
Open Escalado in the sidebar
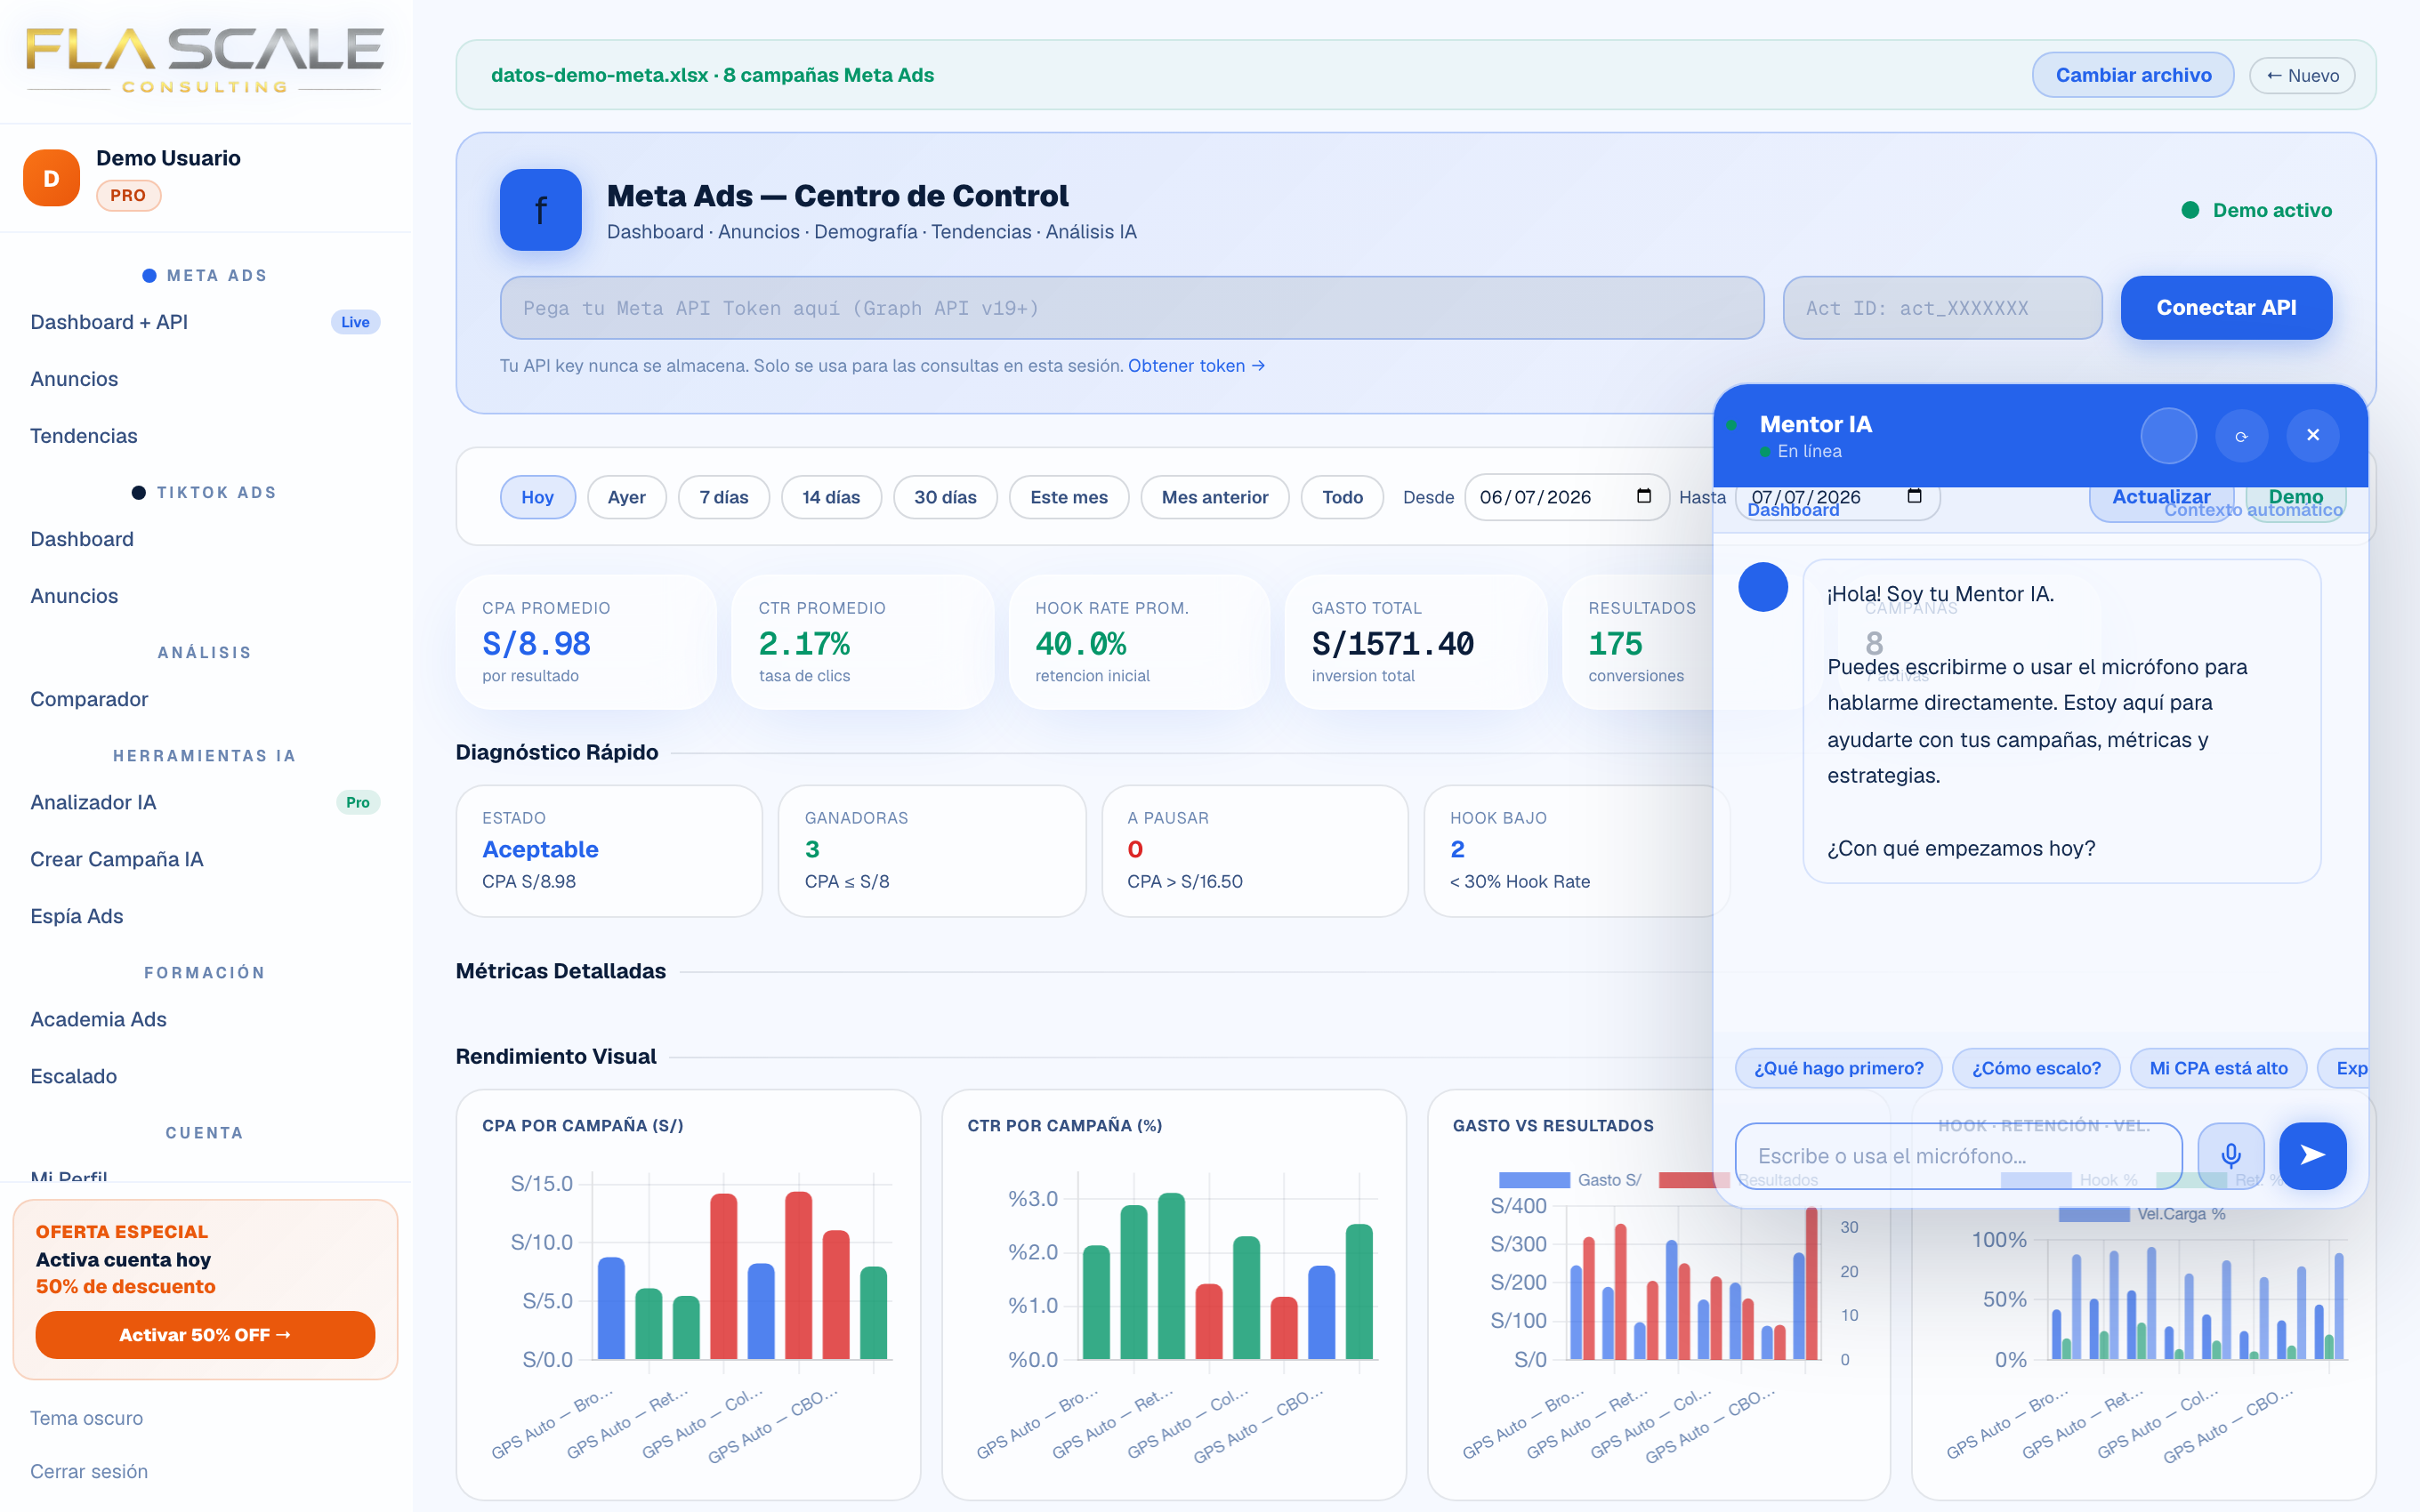(205, 1076)
